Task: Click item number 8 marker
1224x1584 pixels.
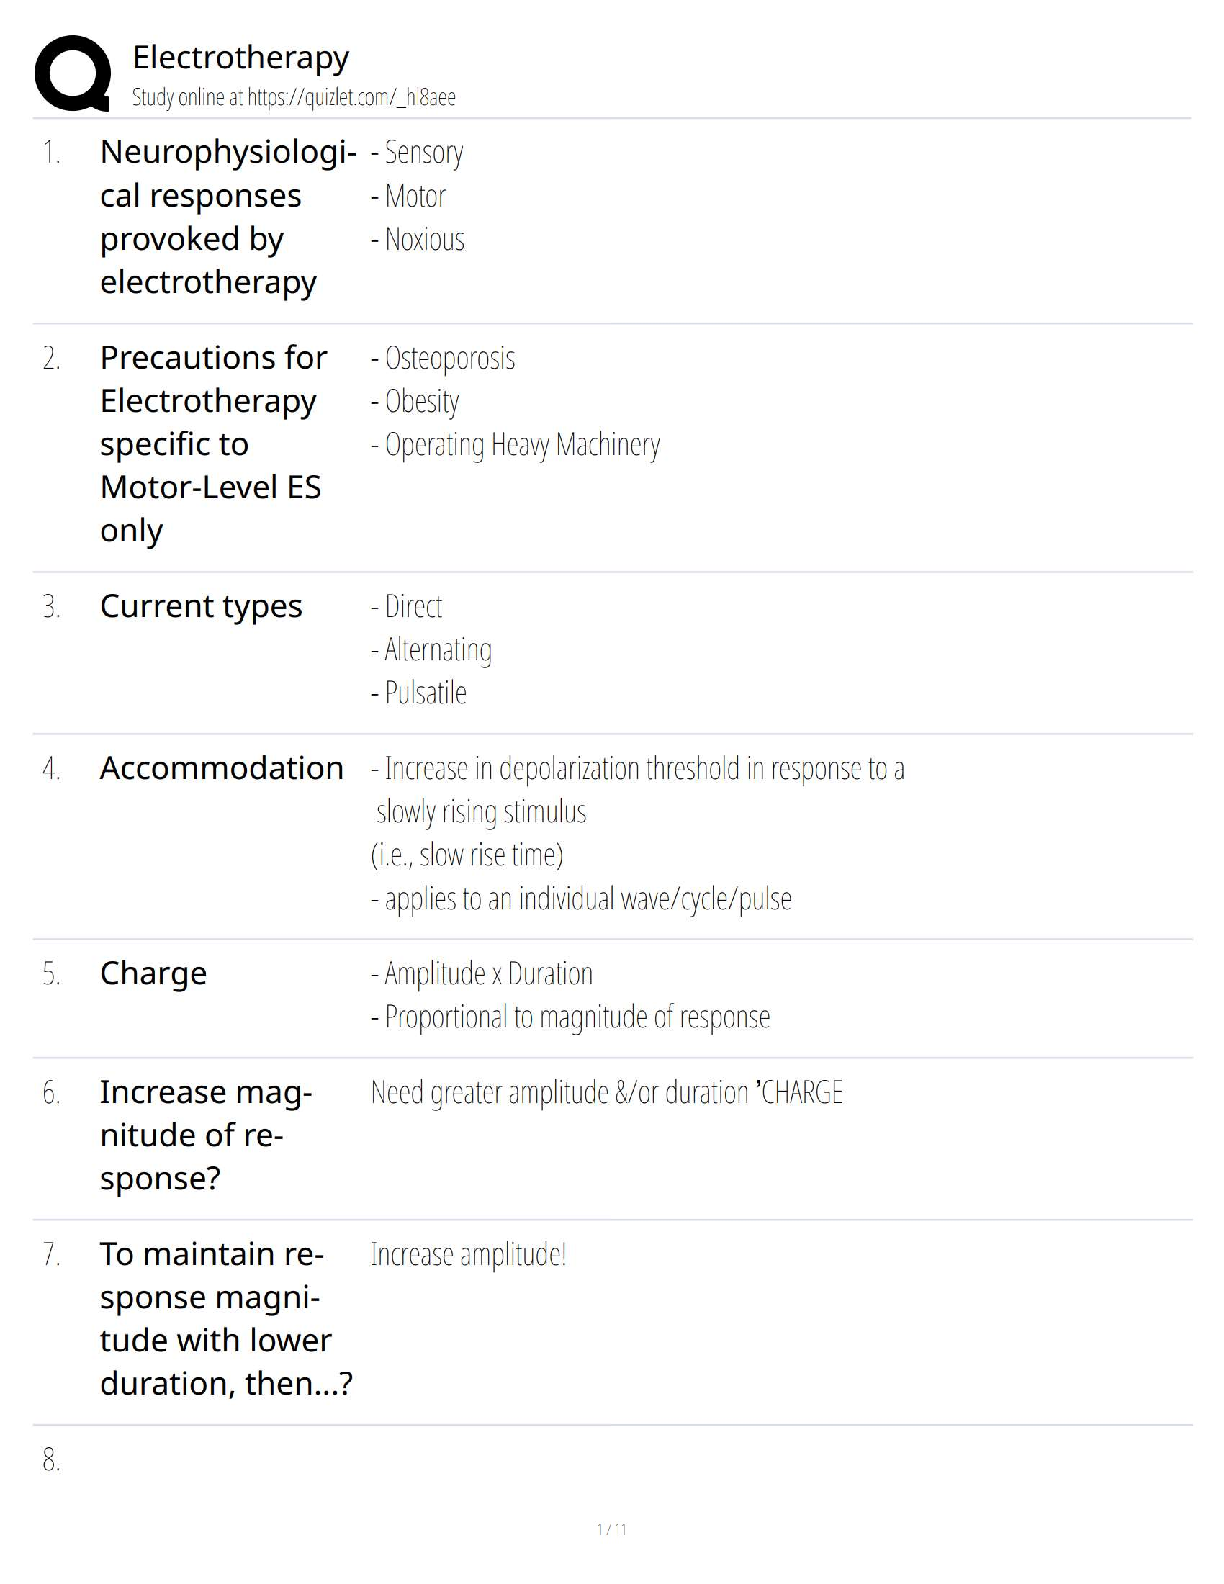Action: (51, 1460)
